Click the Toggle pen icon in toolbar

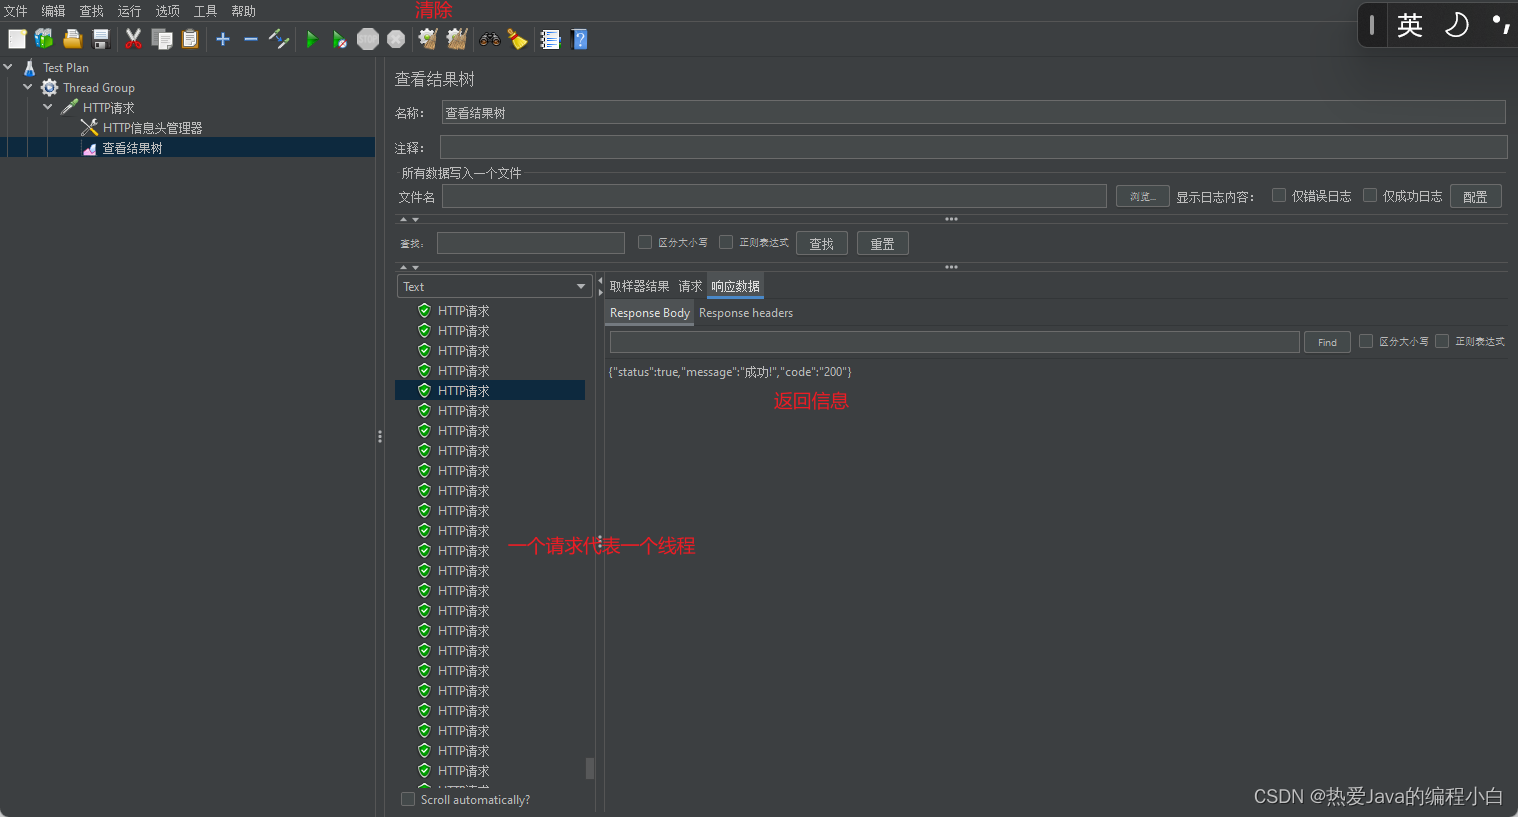point(279,40)
